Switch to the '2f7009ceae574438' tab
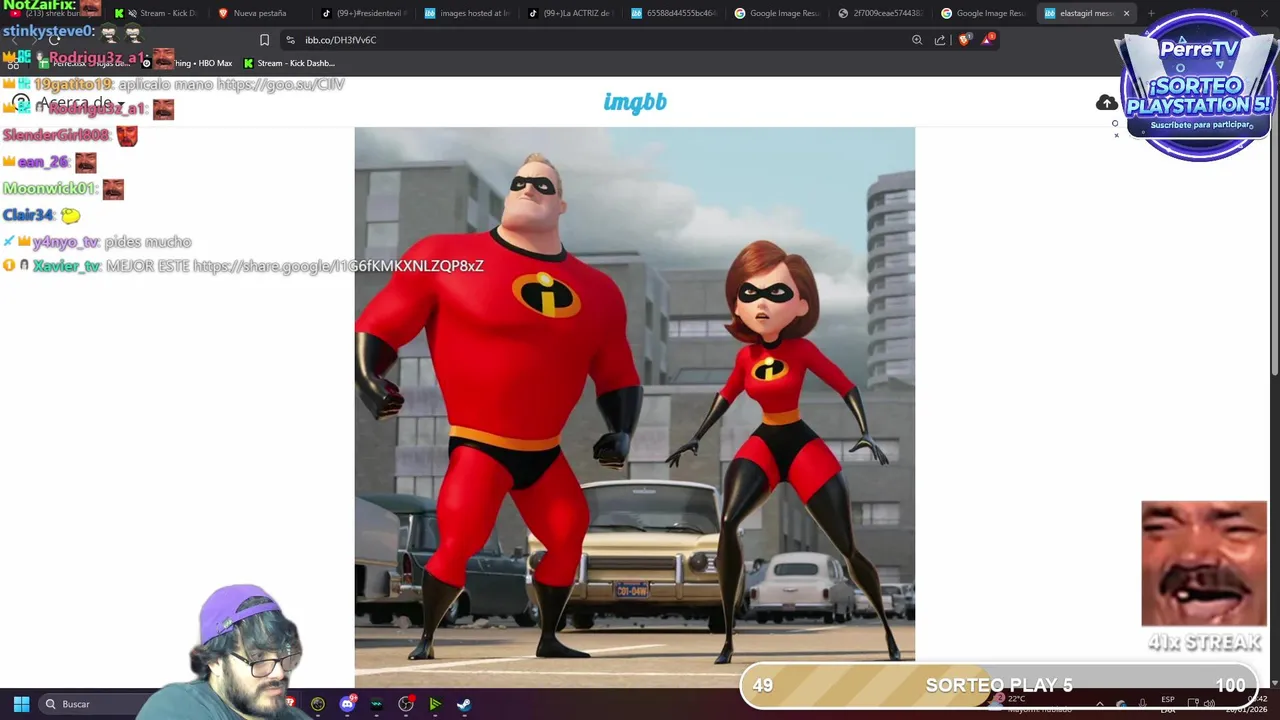1280x720 pixels. point(882,13)
